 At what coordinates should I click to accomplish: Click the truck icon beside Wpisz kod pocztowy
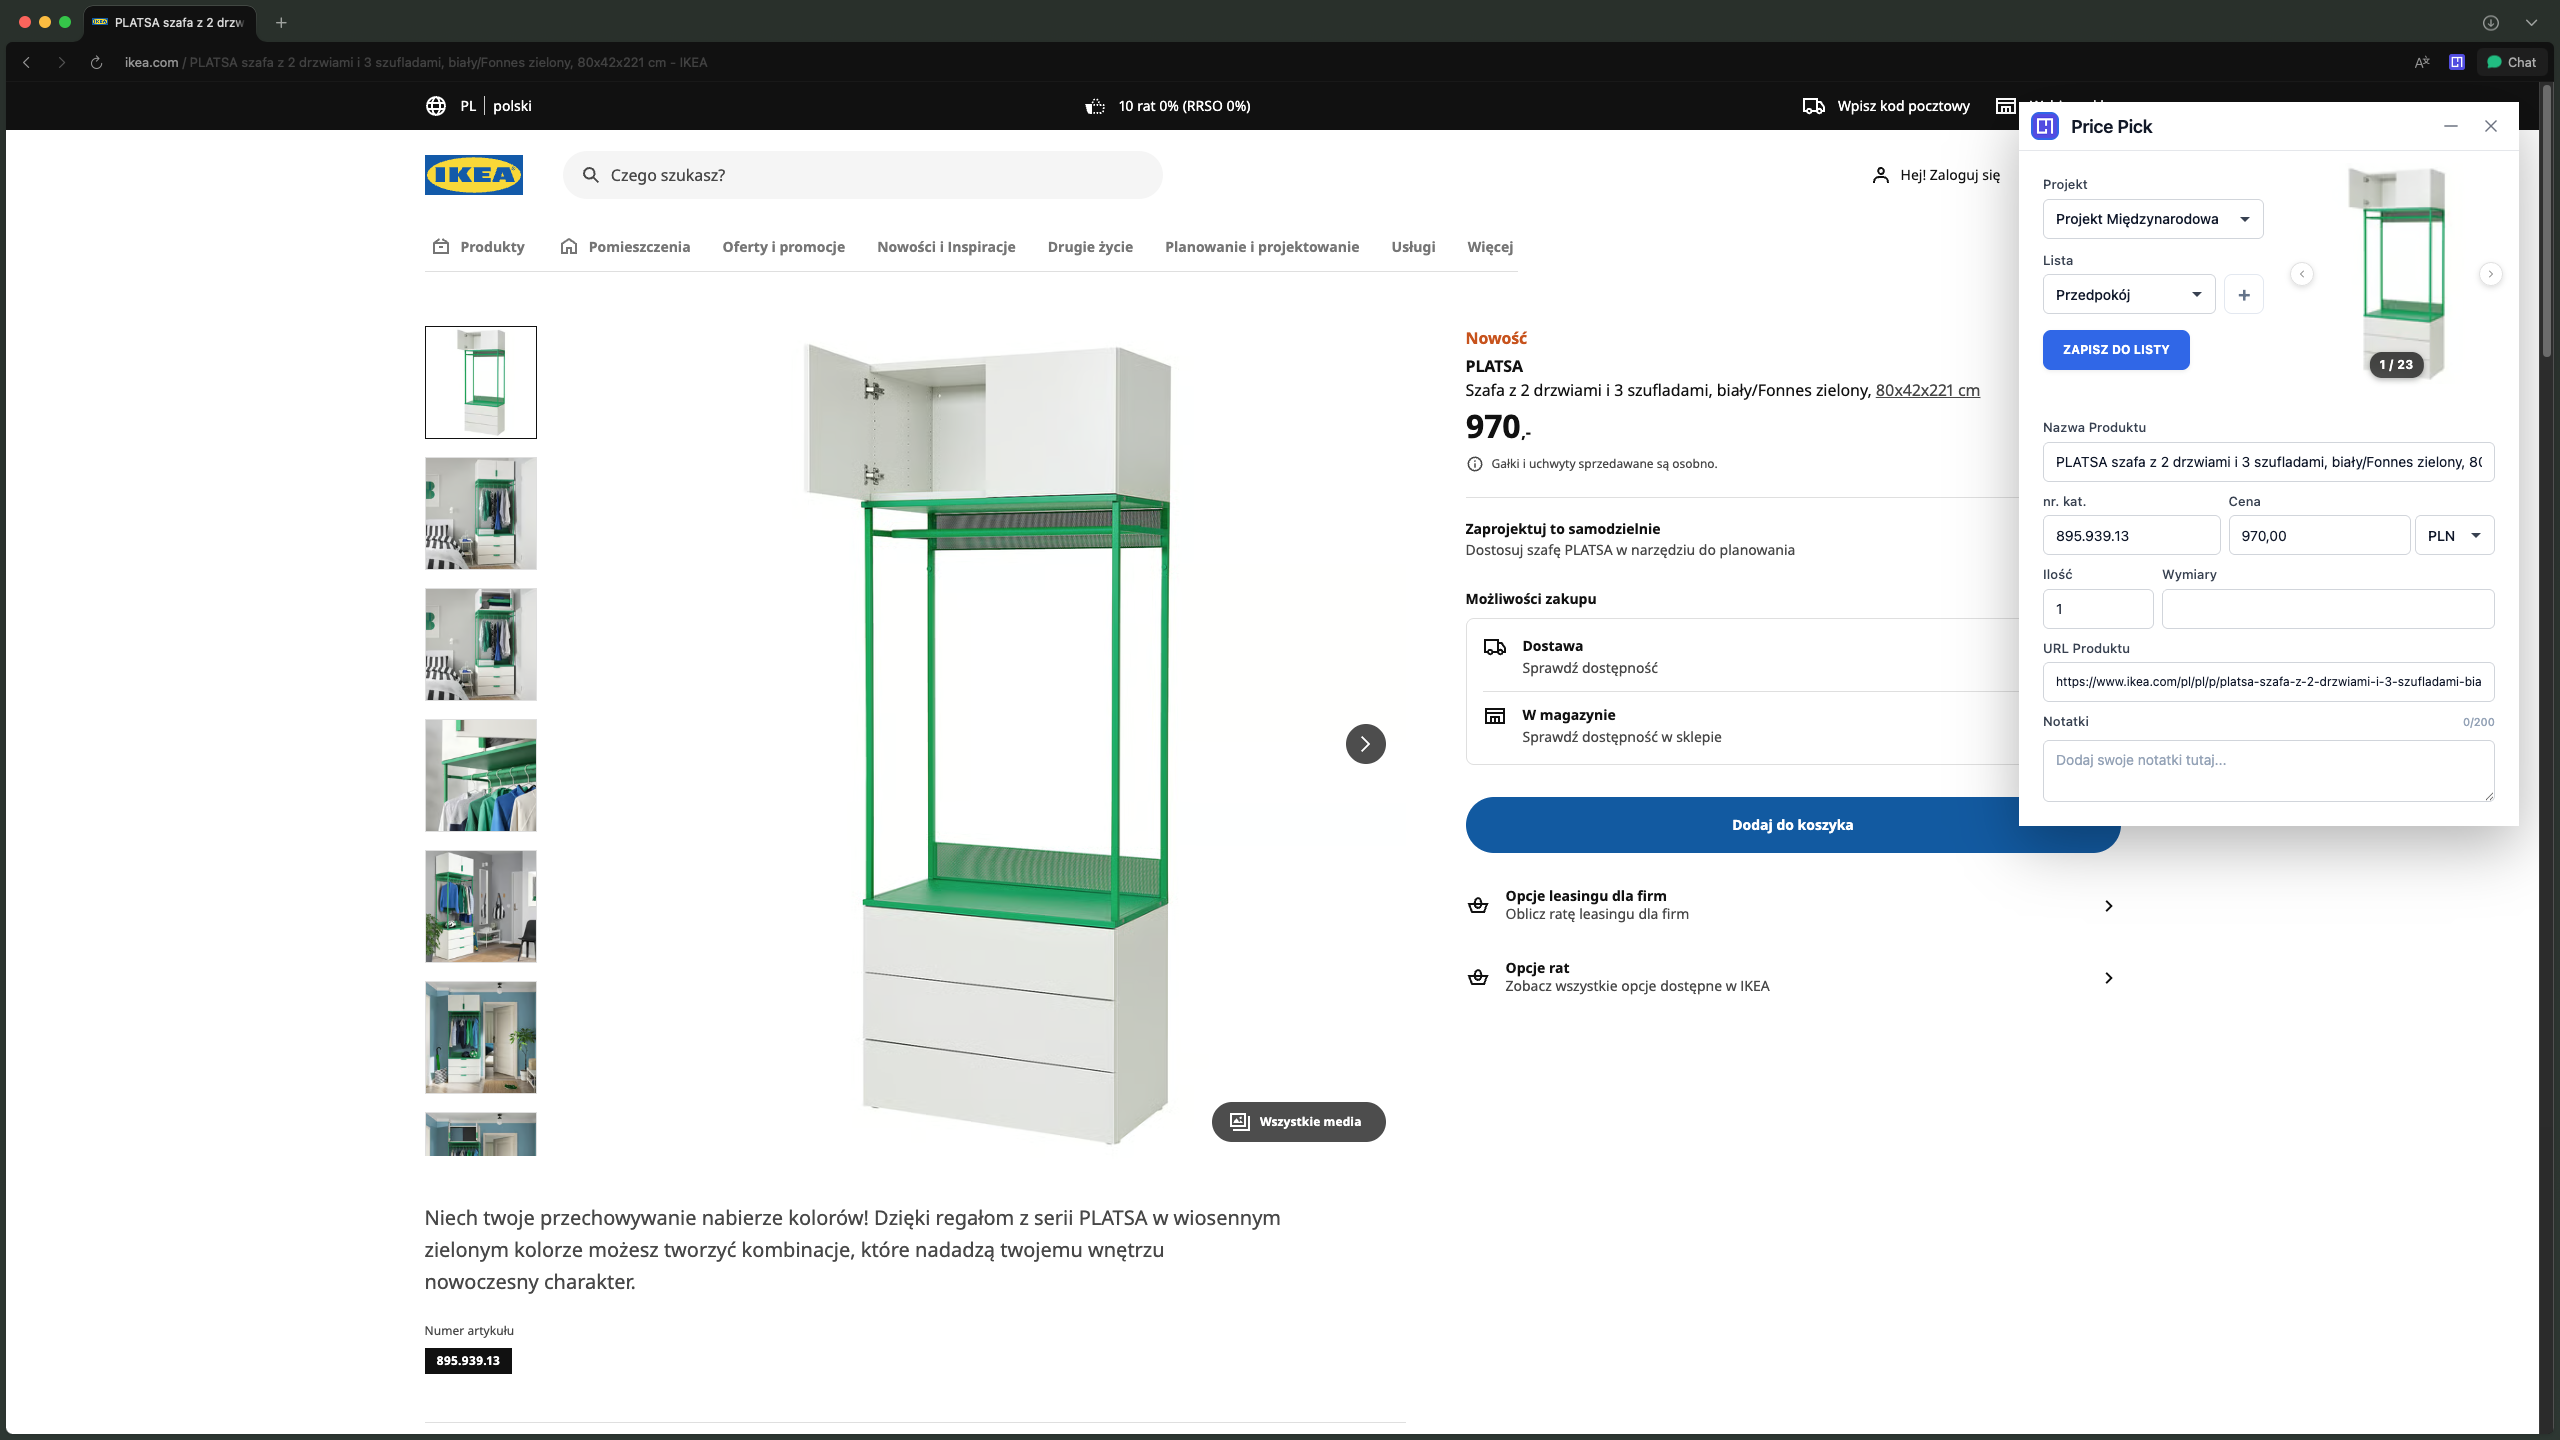point(1813,105)
